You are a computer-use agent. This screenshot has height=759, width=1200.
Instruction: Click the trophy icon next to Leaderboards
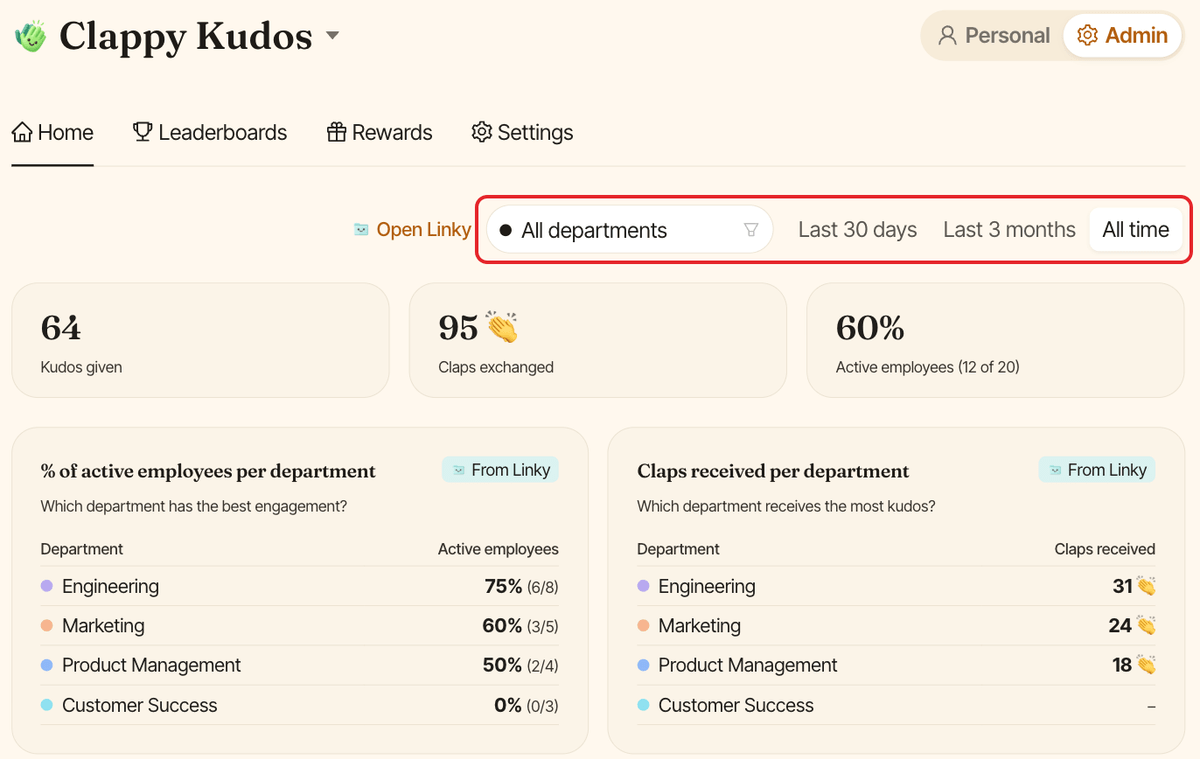143,132
